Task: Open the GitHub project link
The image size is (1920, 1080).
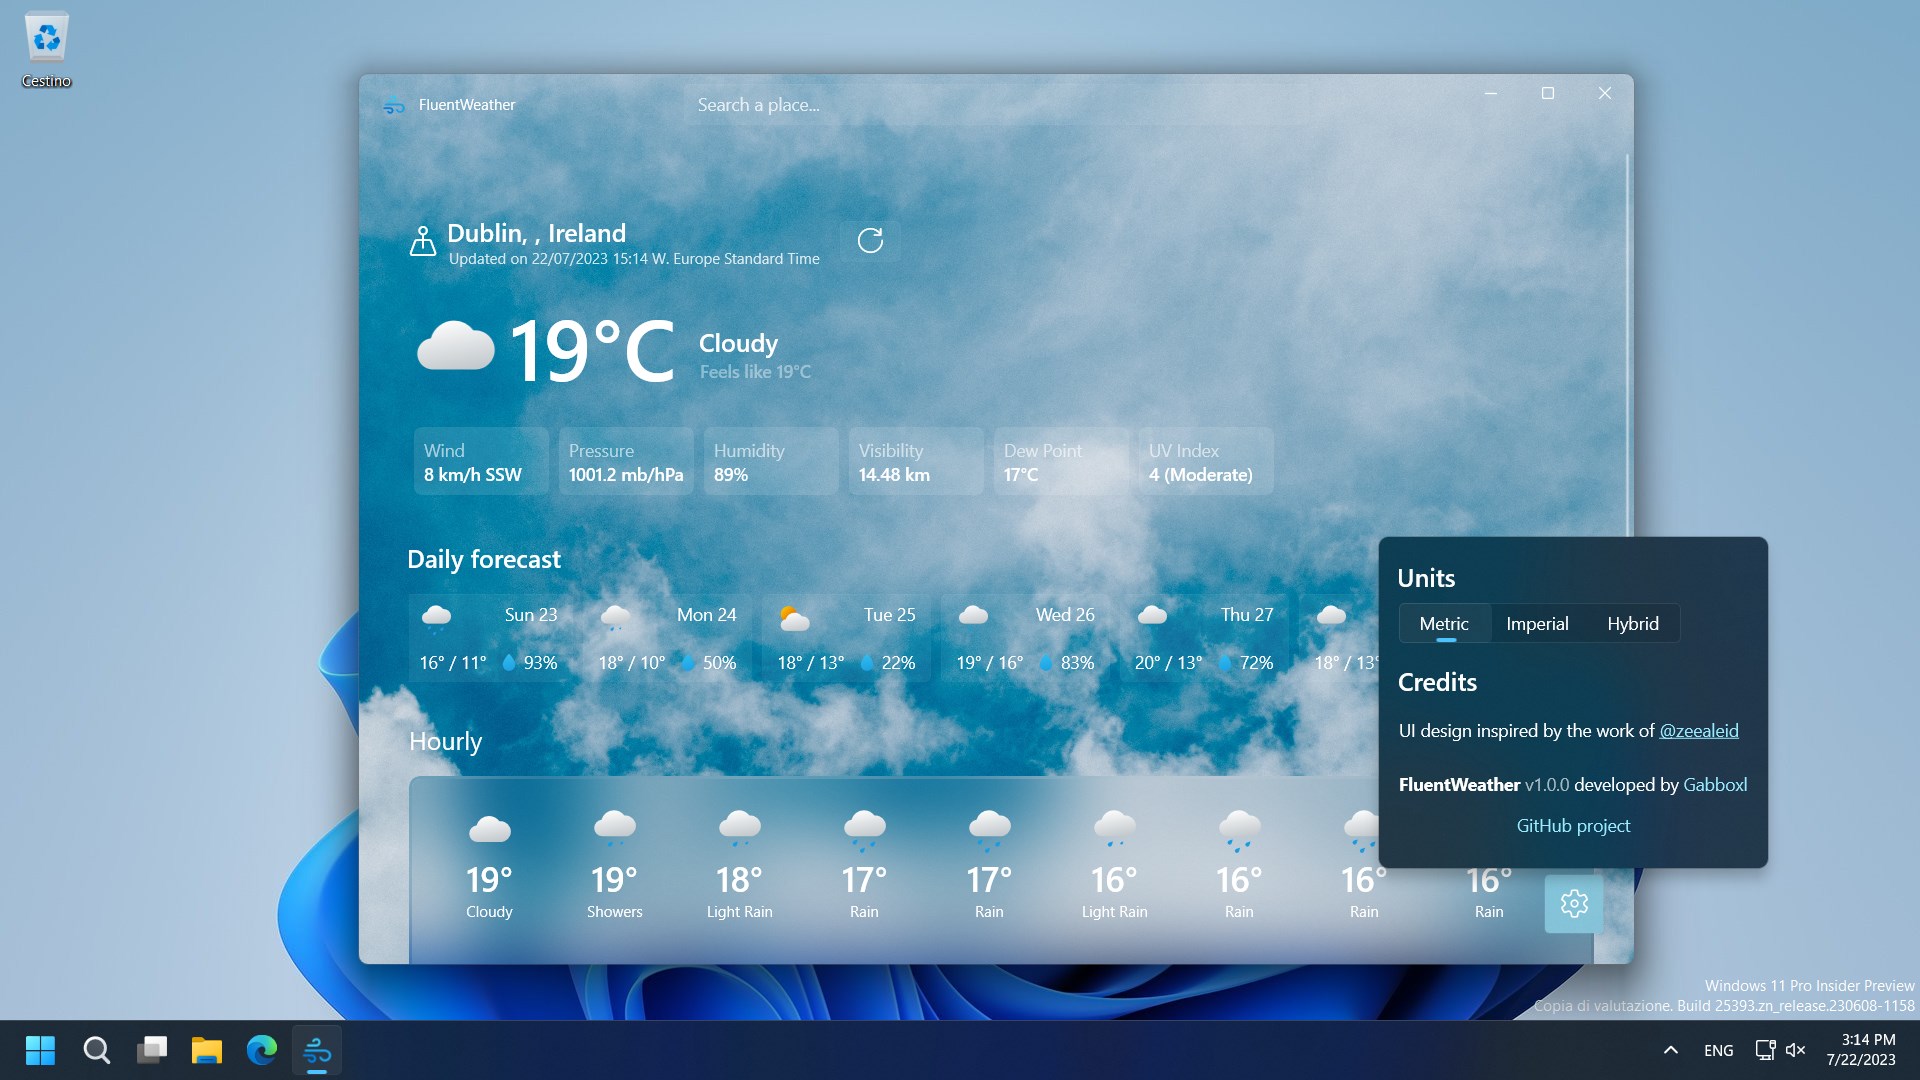Action: pos(1573,826)
